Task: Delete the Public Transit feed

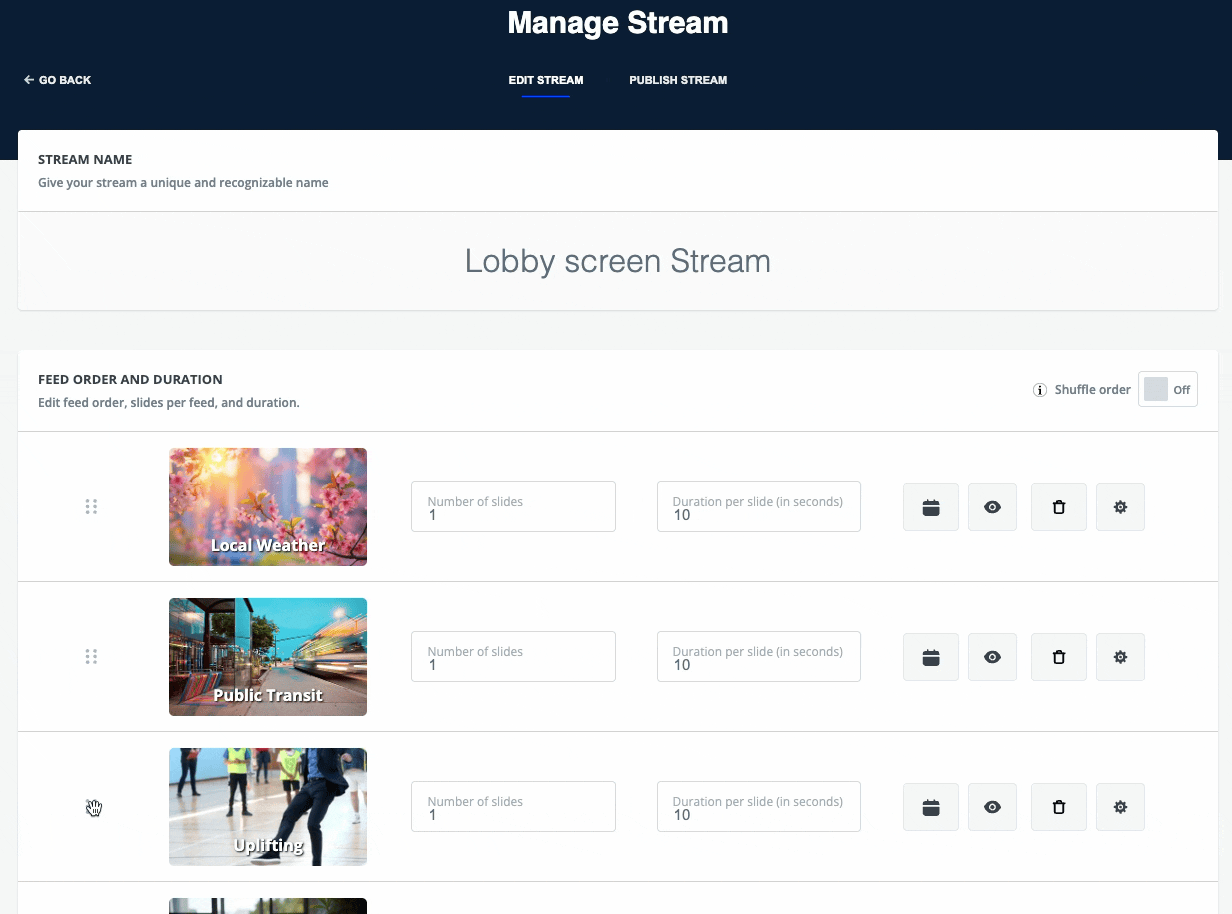Action: coord(1059,657)
